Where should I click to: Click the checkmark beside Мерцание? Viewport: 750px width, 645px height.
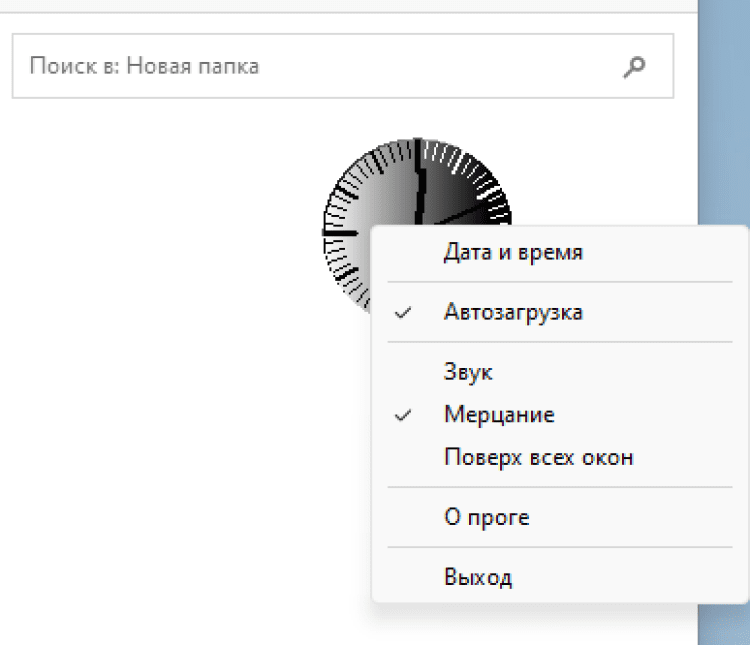403,415
